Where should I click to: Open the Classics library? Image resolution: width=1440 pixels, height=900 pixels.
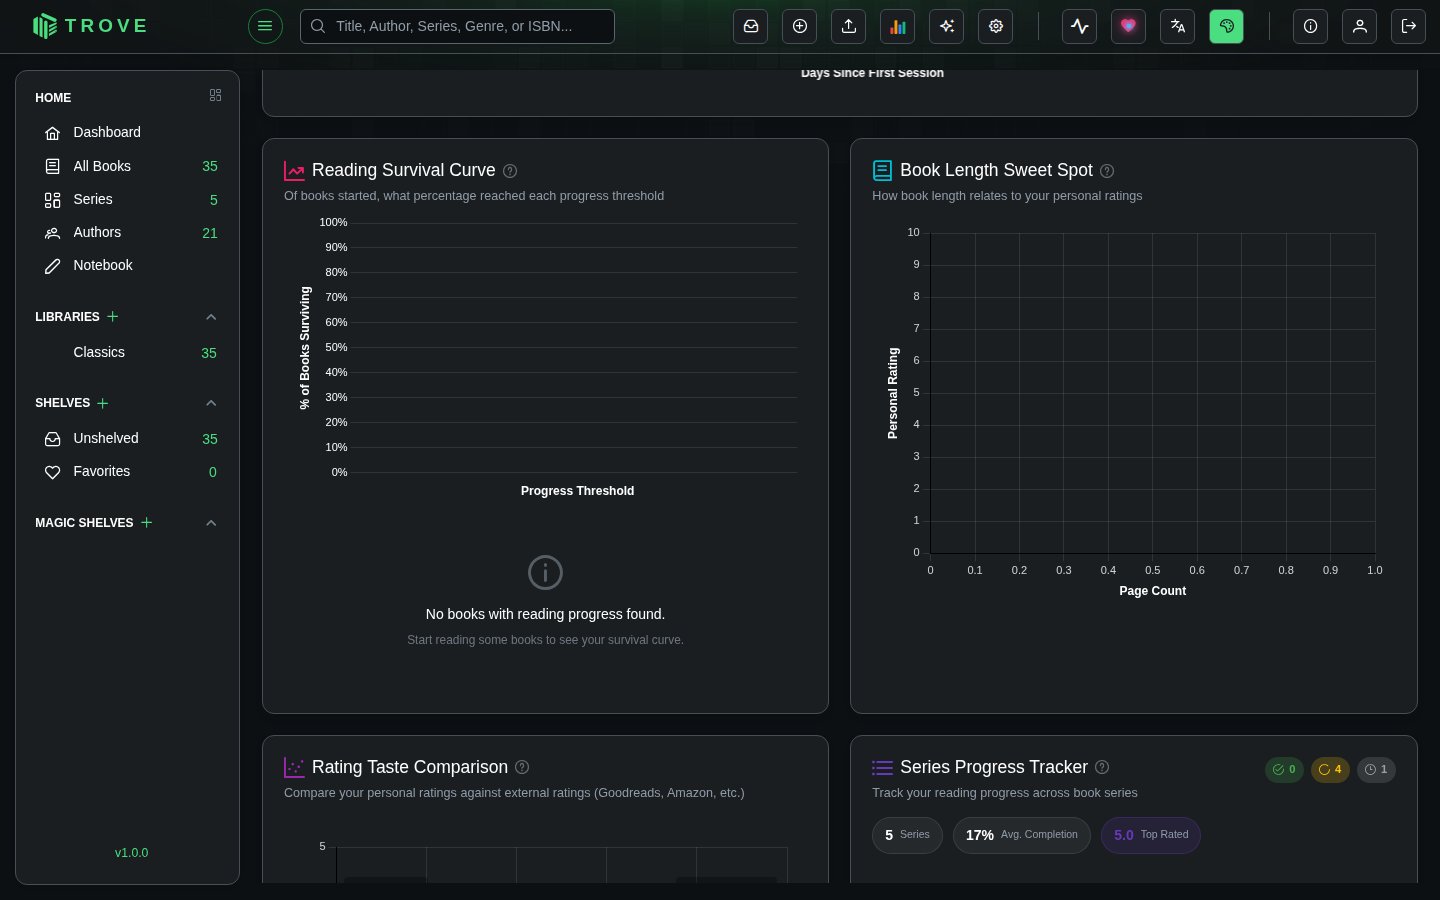(x=127, y=352)
